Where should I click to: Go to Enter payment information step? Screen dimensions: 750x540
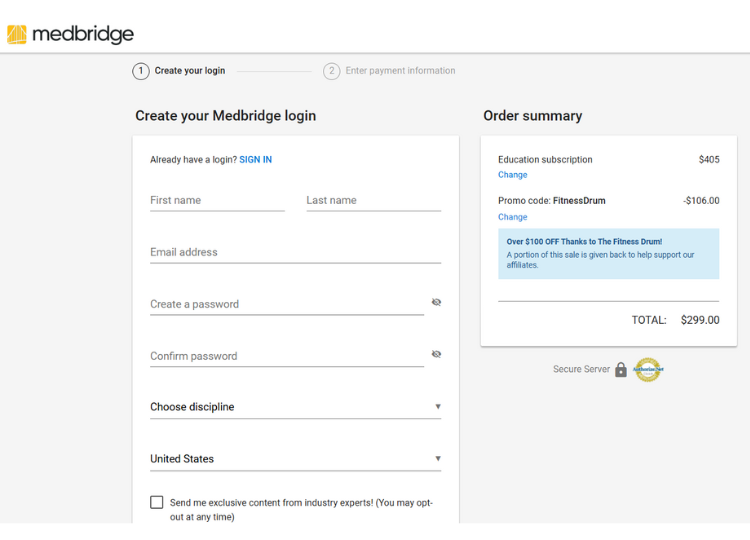pos(400,71)
